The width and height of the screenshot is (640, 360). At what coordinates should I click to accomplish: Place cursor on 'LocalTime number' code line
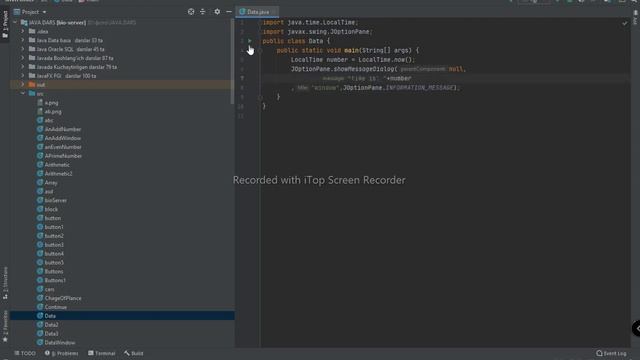pyautogui.click(x=353, y=60)
